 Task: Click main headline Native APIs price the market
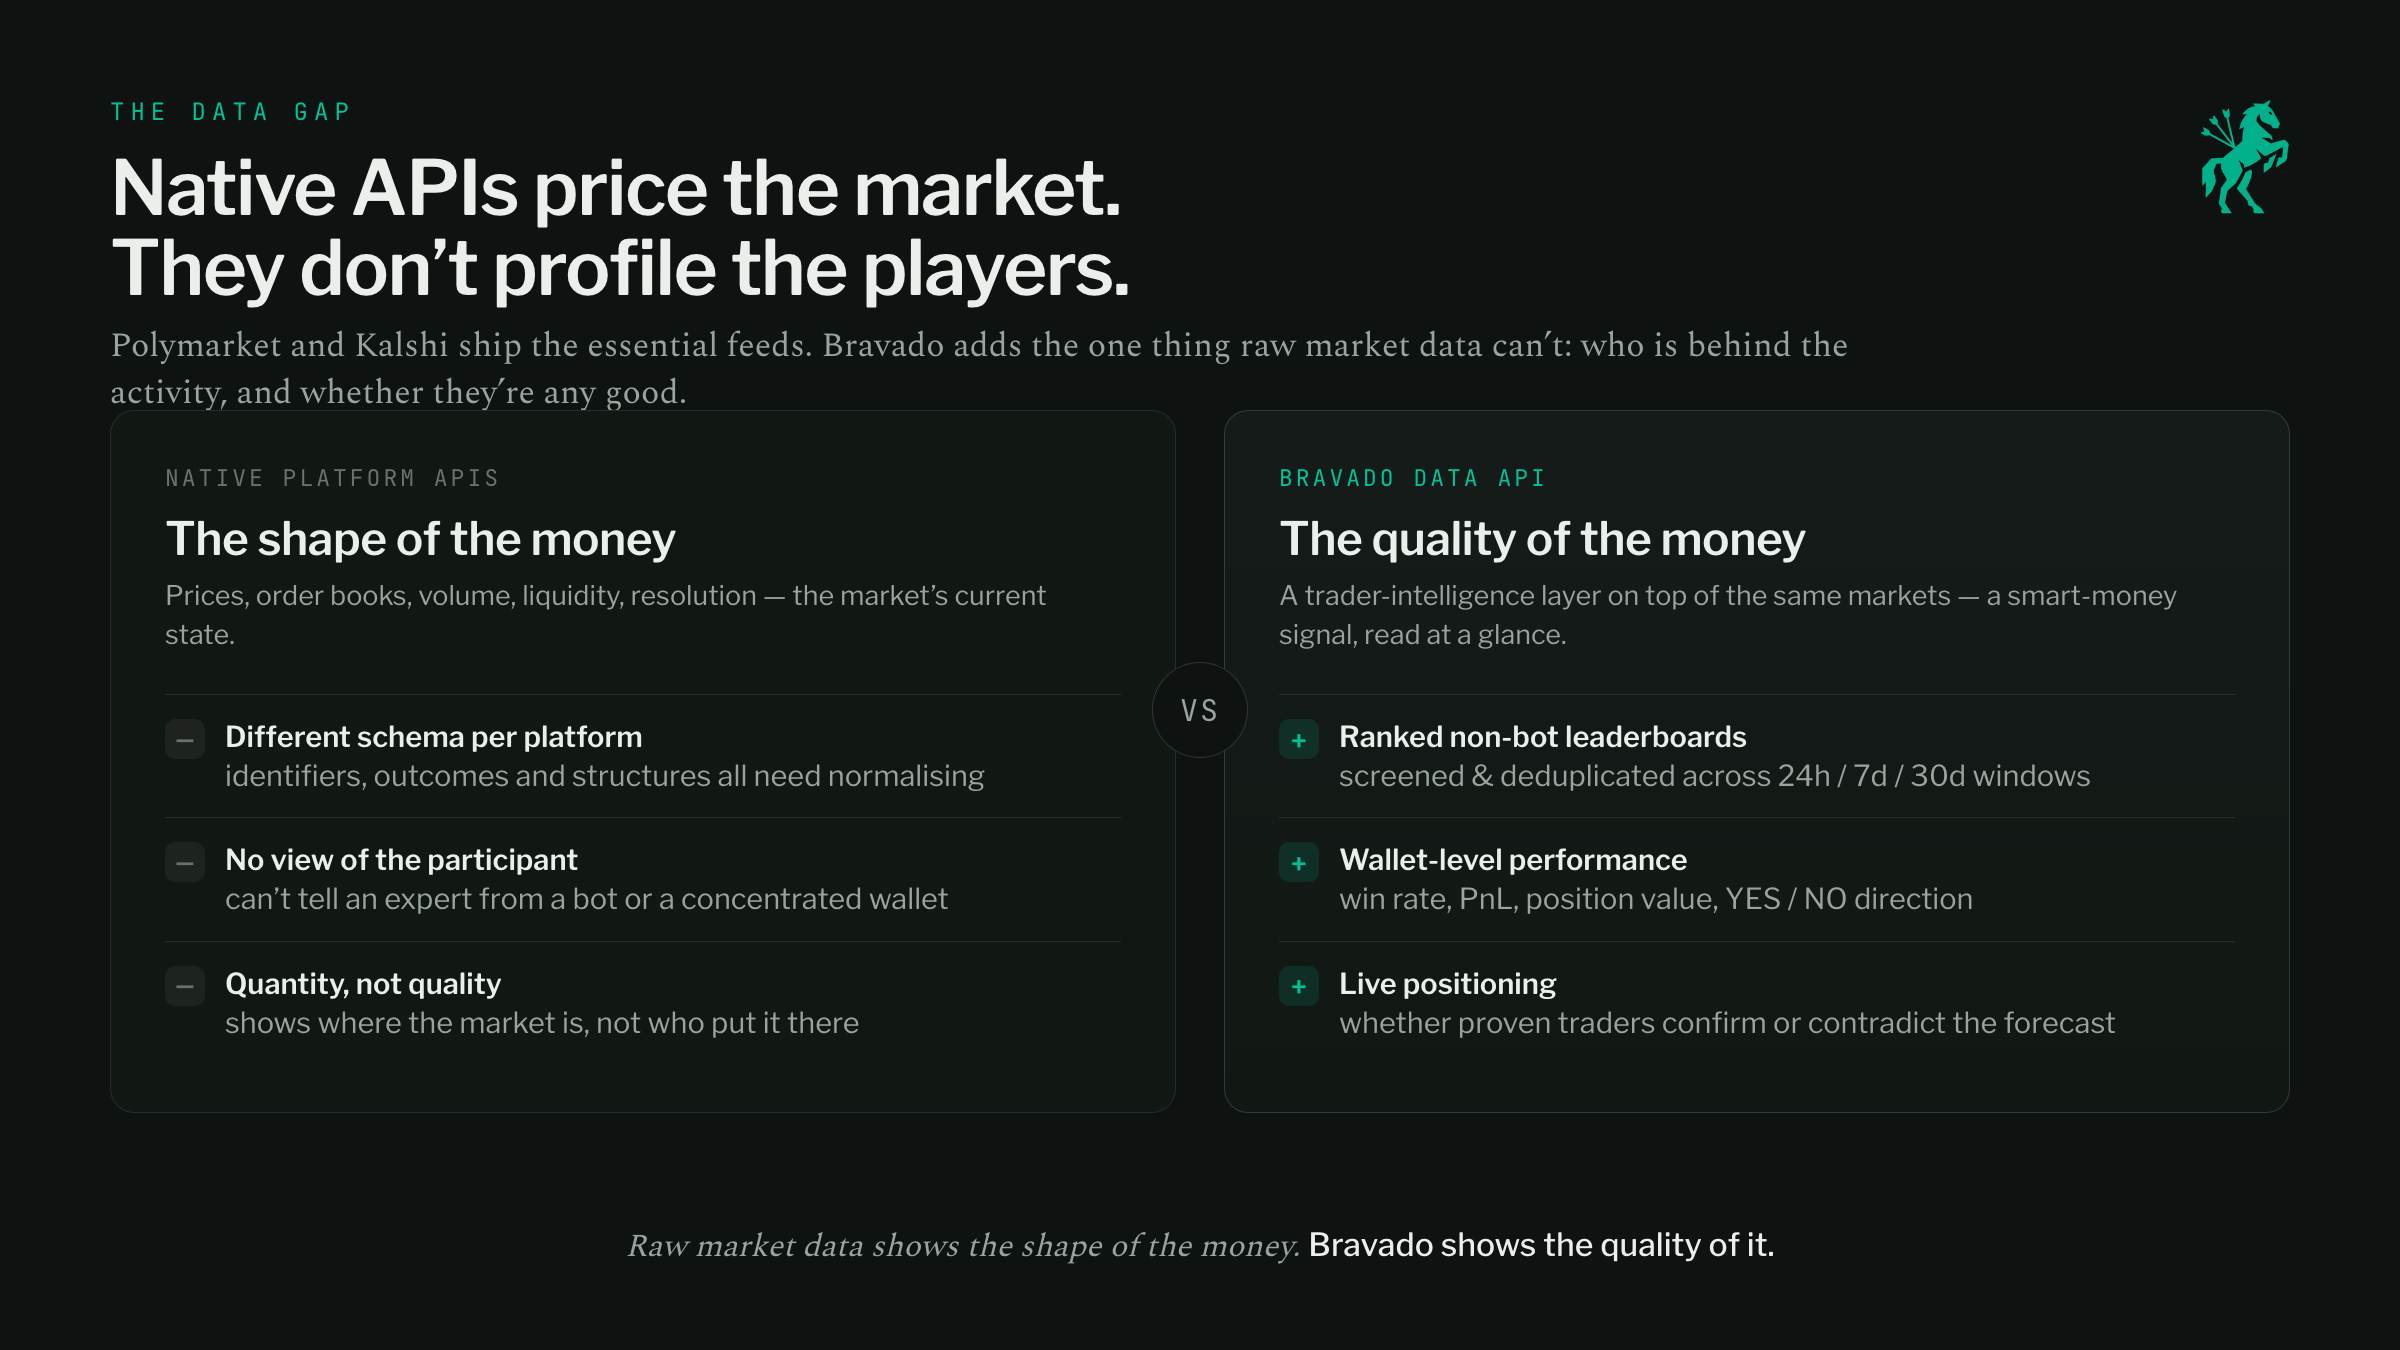coord(616,188)
